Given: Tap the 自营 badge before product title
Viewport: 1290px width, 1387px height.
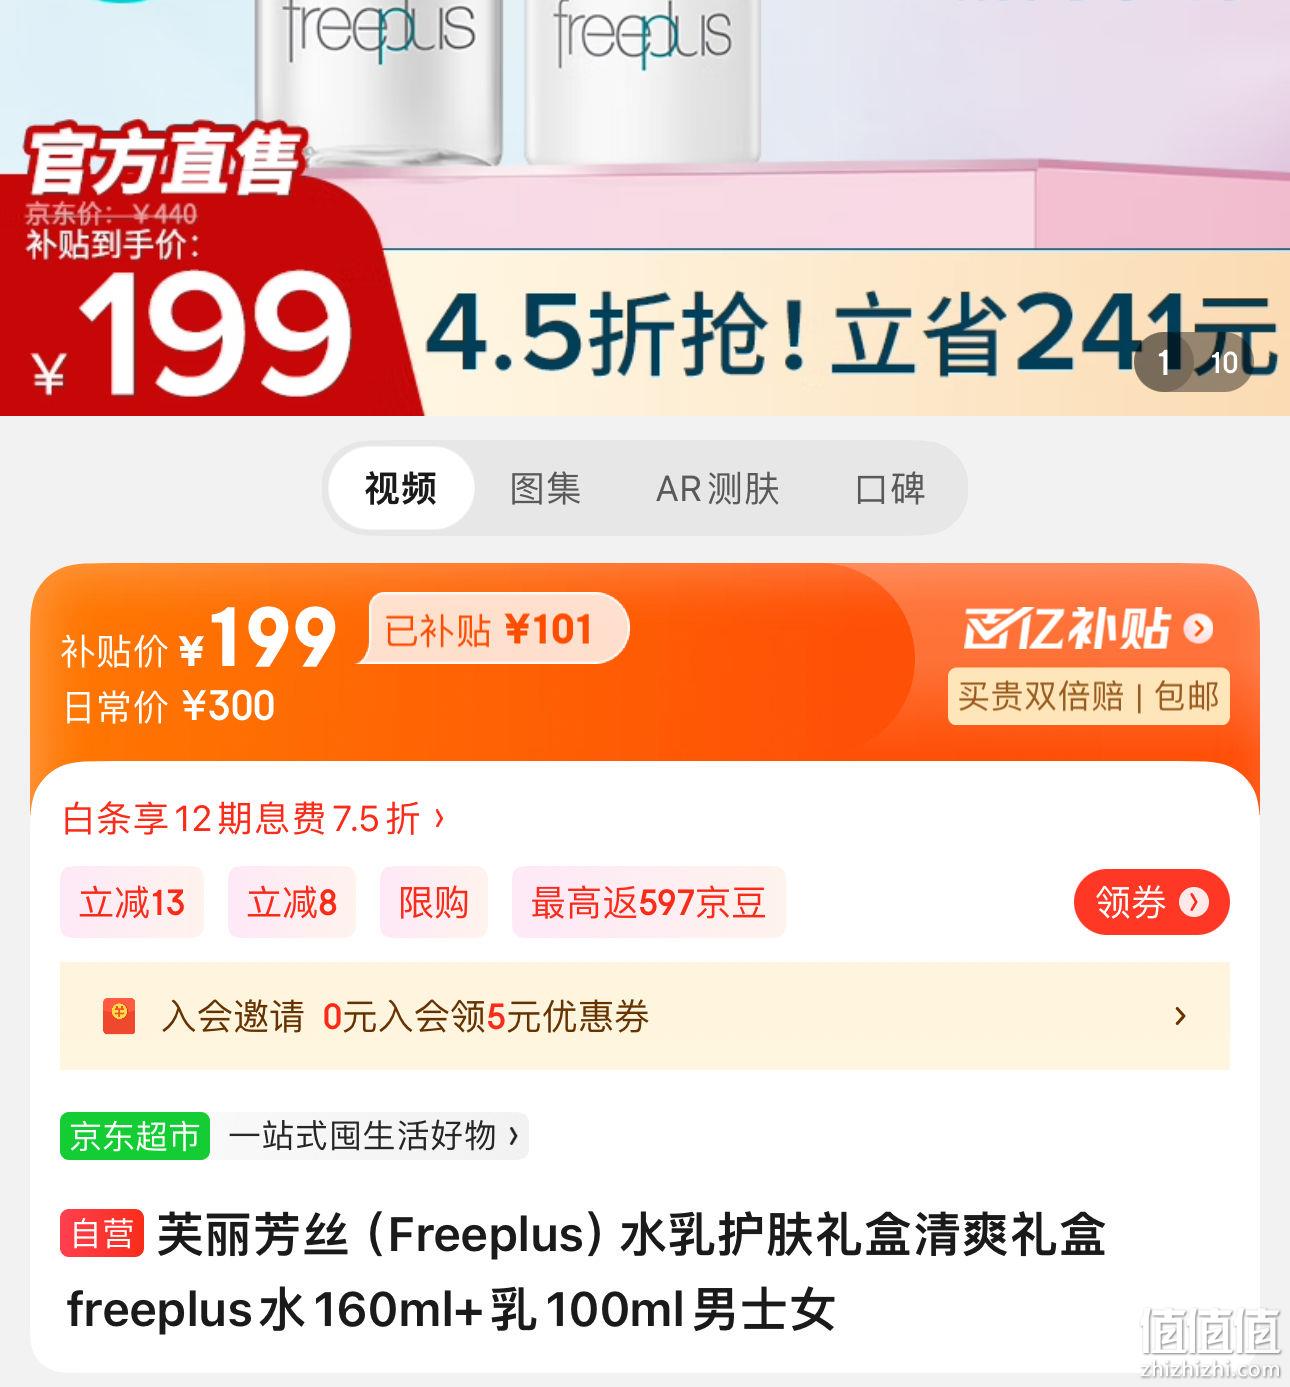Looking at the screenshot, I should pyautogui.click(x=103, y=1233).
